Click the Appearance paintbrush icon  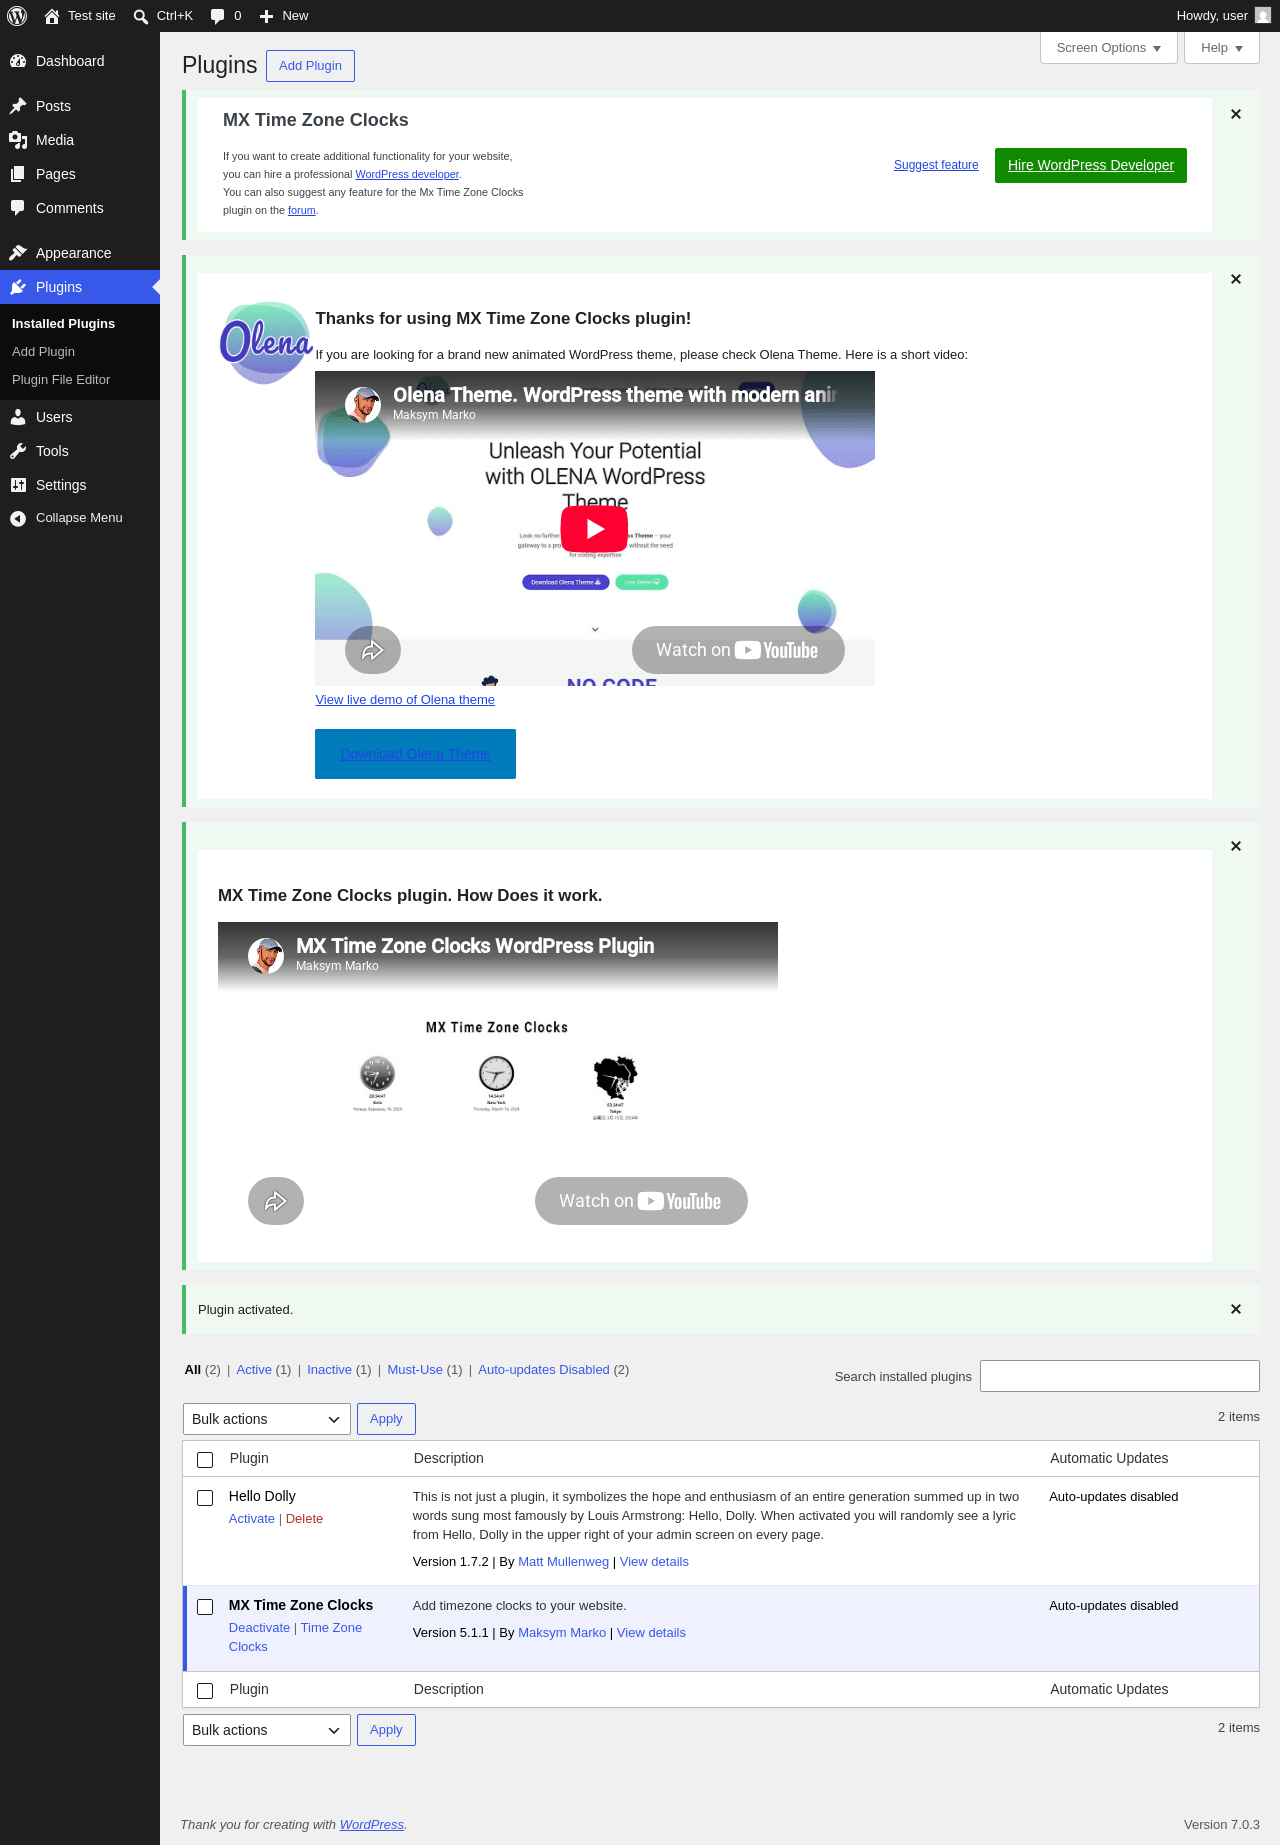pos(18,253)
